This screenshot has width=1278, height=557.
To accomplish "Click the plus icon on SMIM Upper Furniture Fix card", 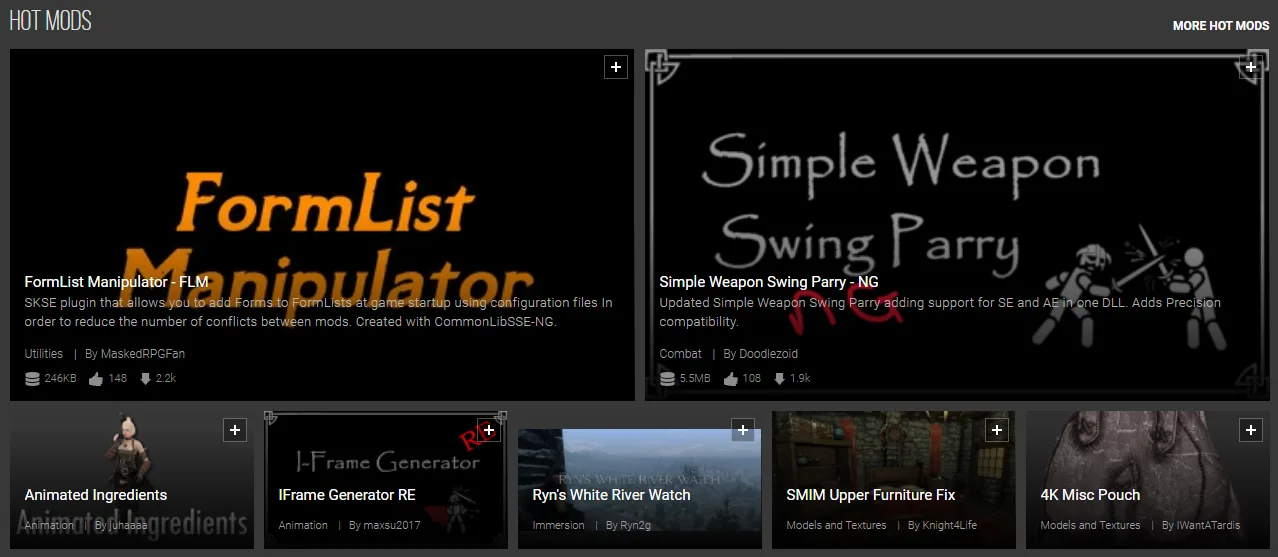I will [x=996, y=430].
